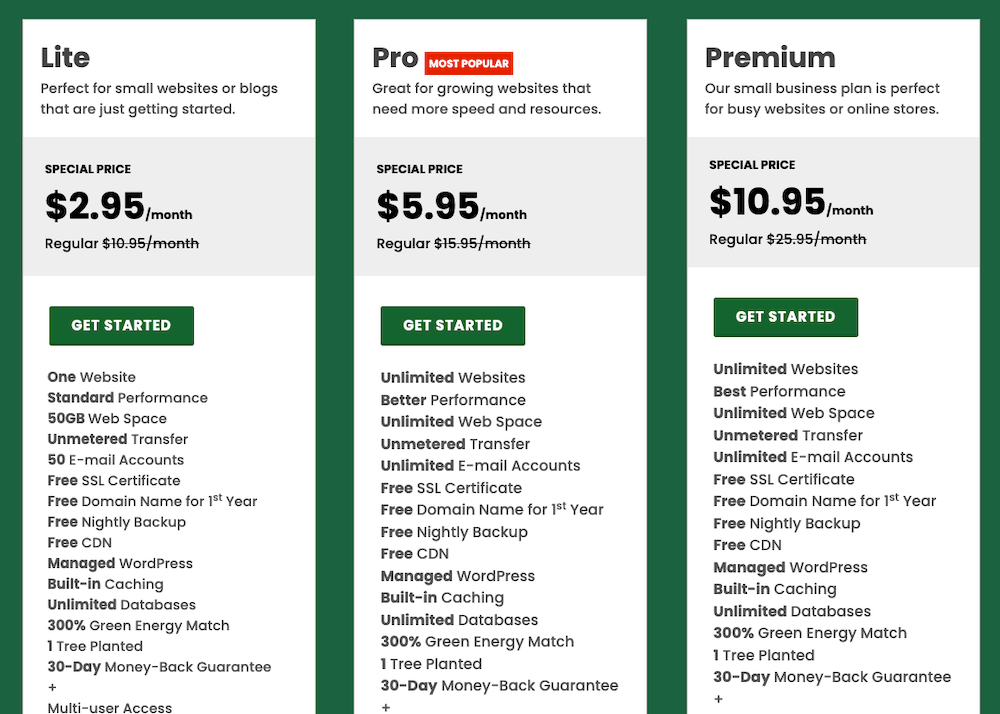Click the Premium plan GET STARTED button
Image resolution: width=1000 pixels, height=714 pixels.
785,316
